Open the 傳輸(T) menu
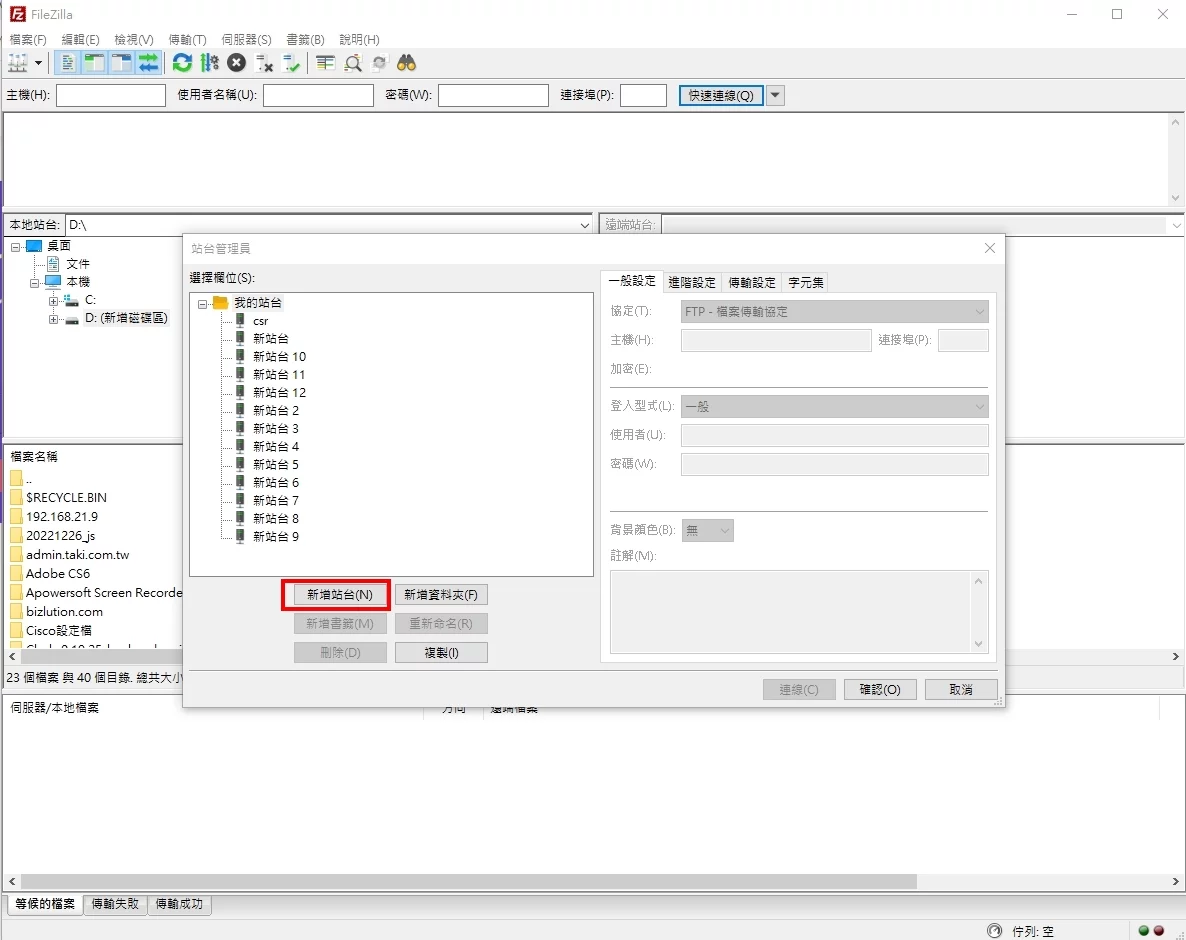 pyautogui.click(x=187, y=39)
